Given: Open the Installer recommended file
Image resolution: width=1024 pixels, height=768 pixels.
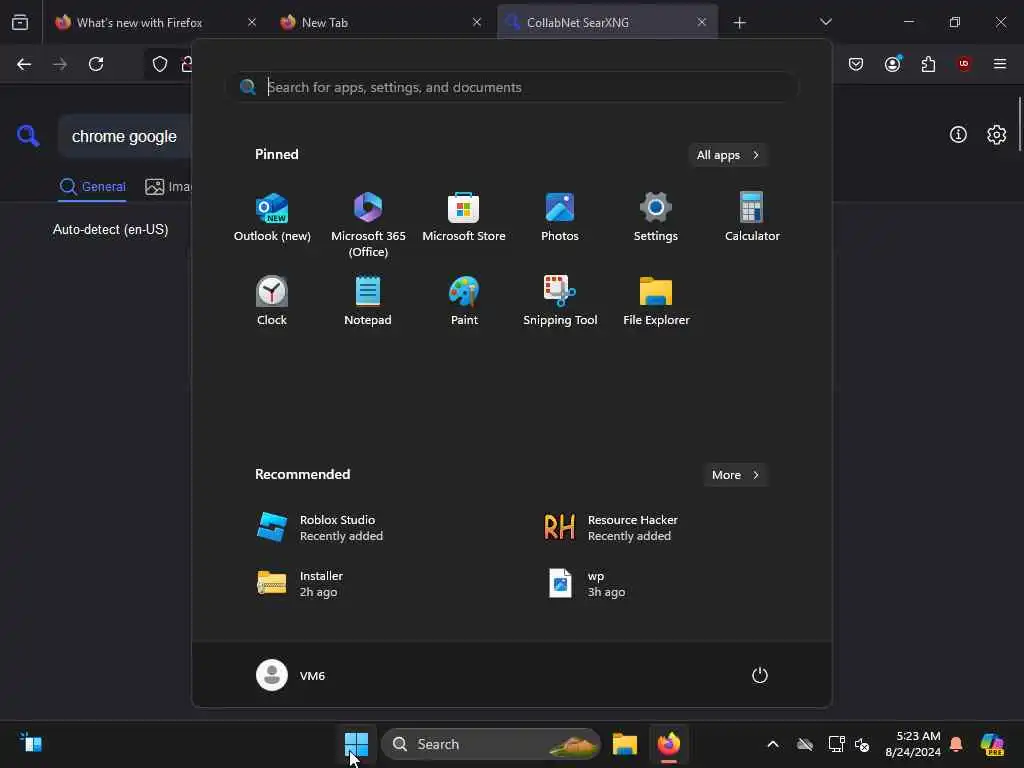Looking at the screenshot, I should tap(300, 584).
